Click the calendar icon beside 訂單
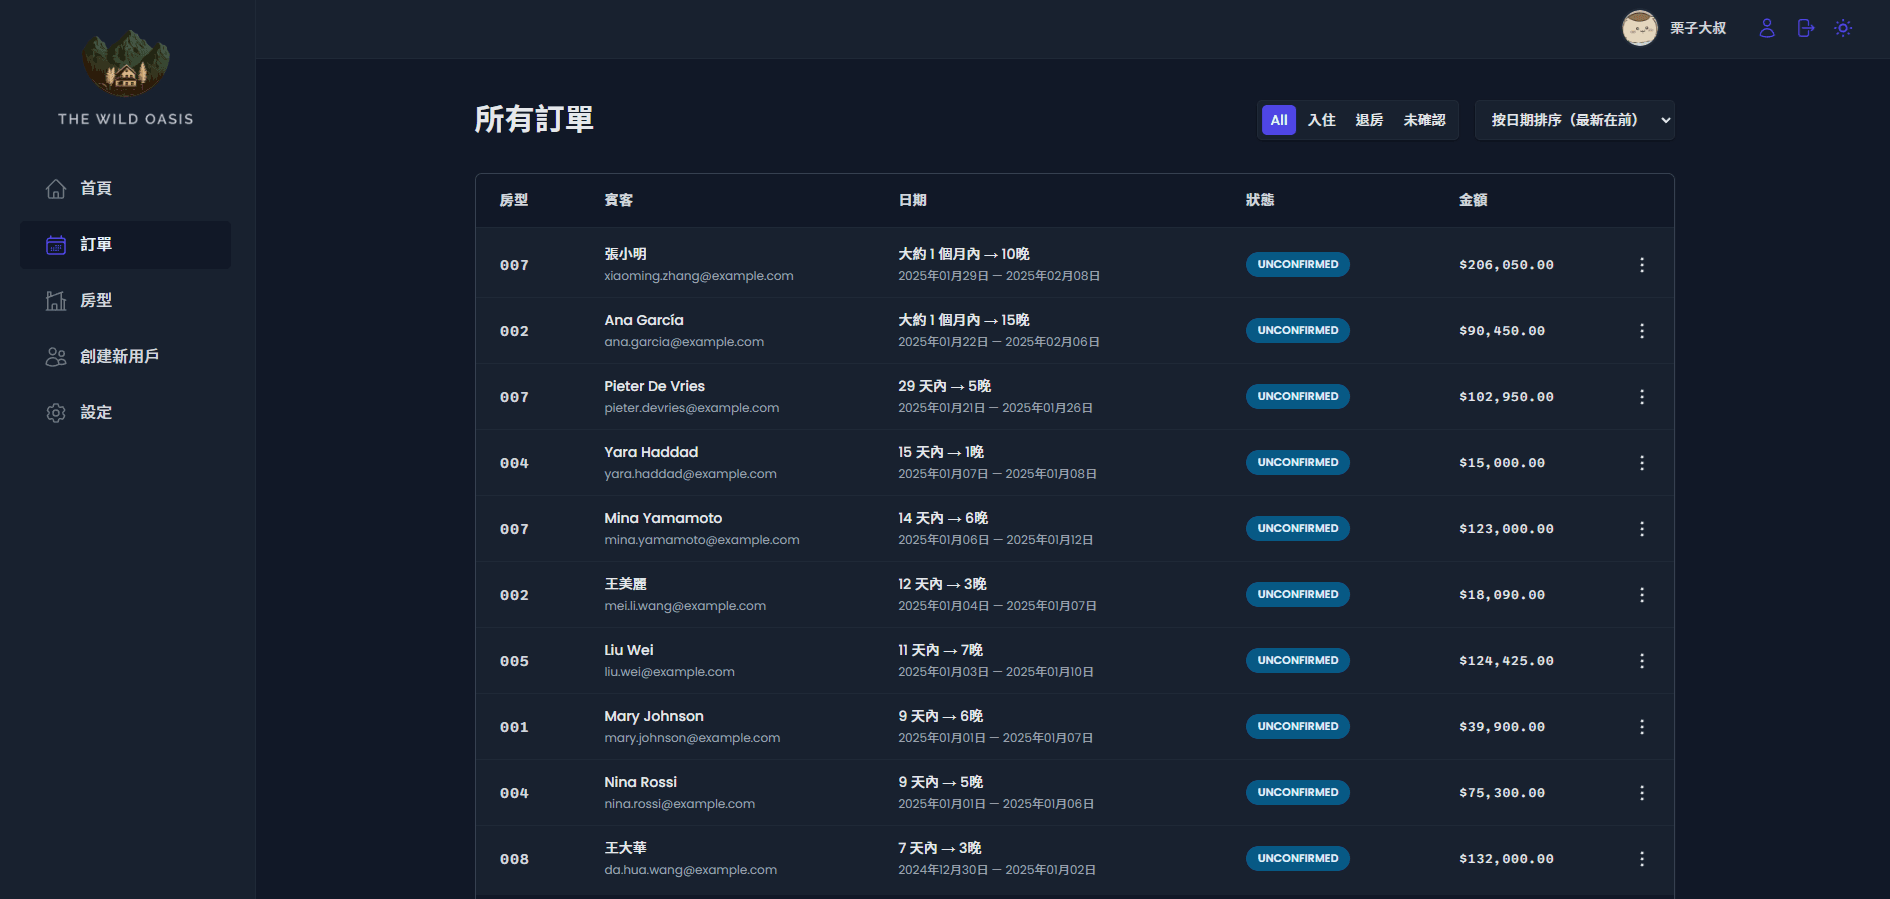The image size is (1890, 899). (56, 245)
